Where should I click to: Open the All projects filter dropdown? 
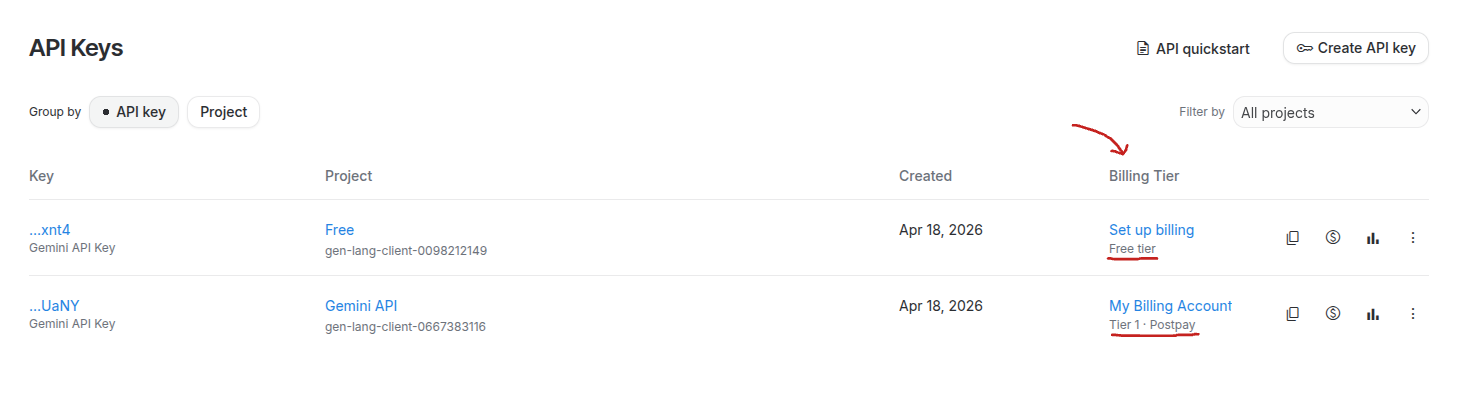pyautogui.click(x=1330, y=113)
